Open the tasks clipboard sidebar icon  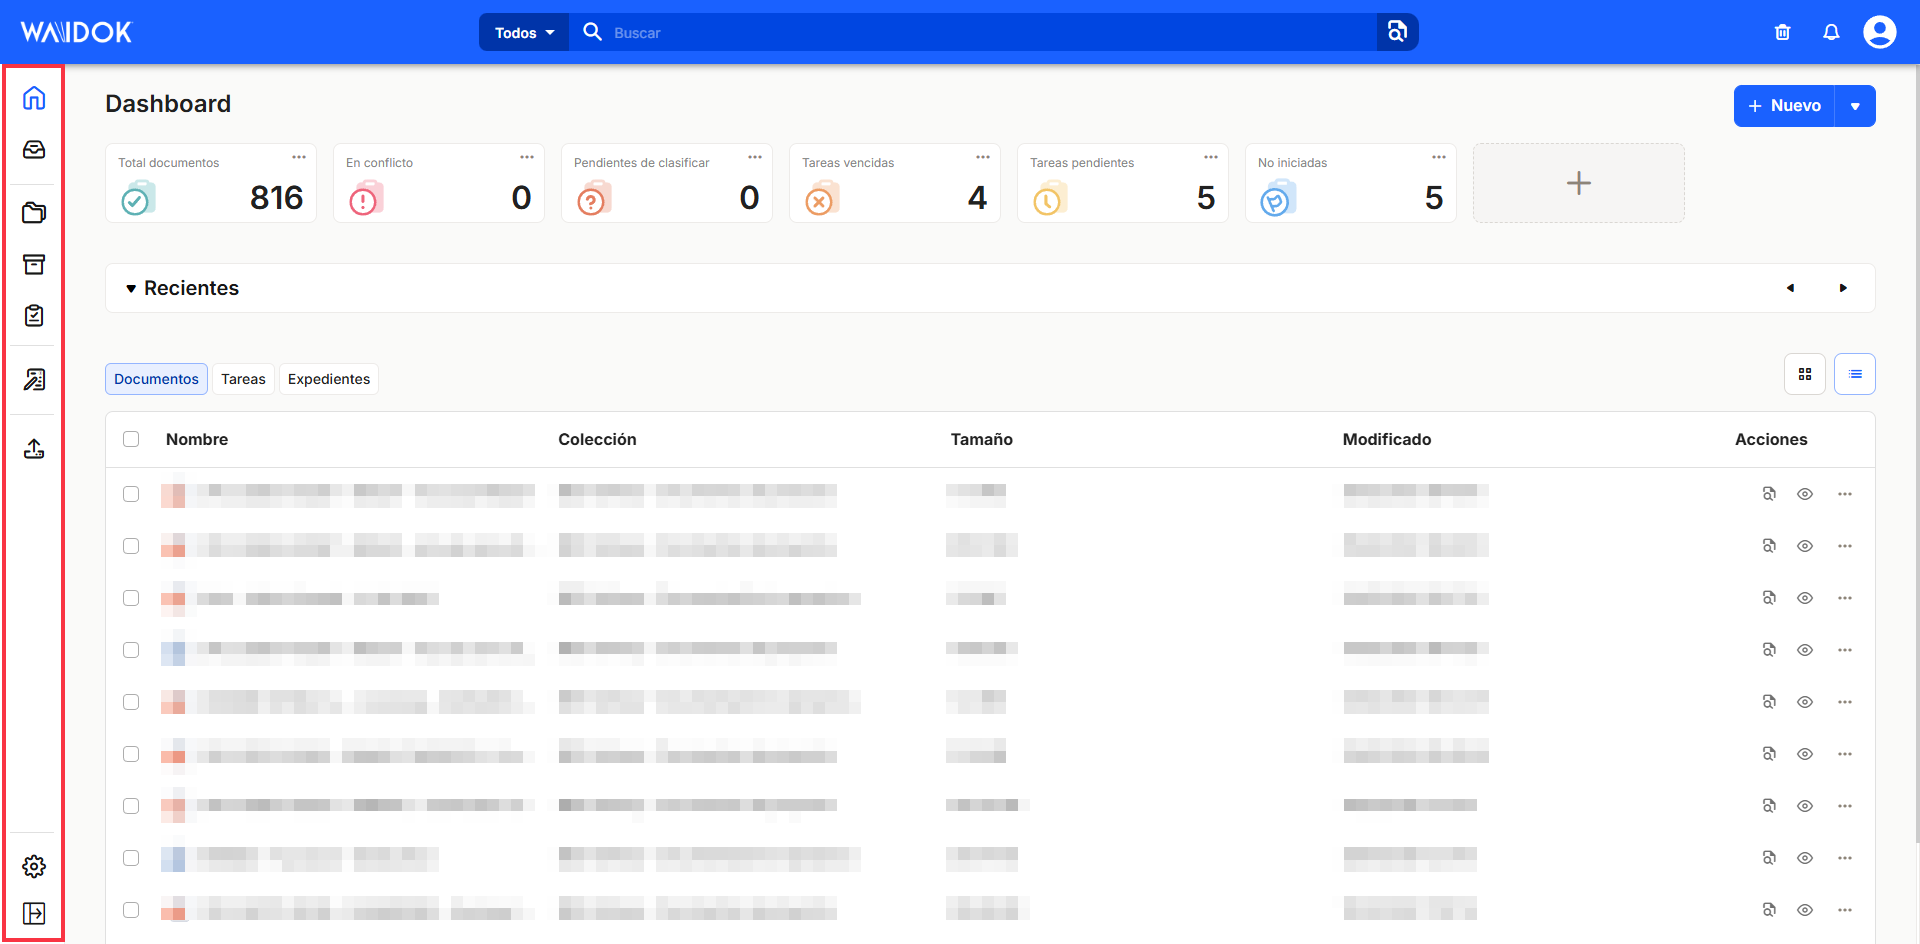(34, 316)
